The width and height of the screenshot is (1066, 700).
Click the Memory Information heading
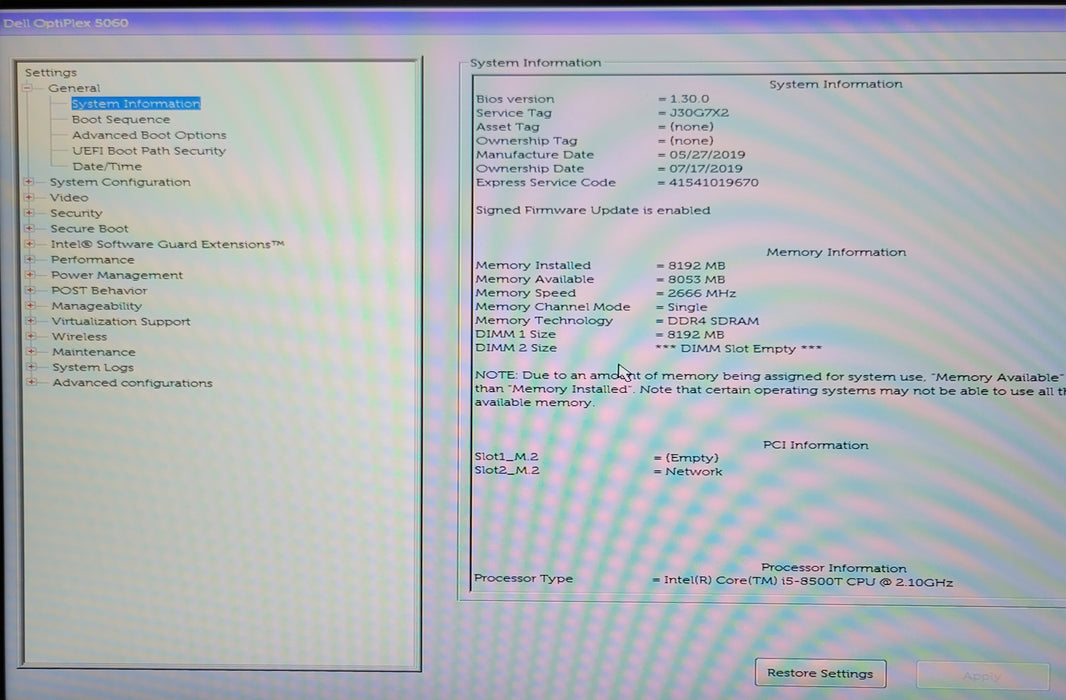(x=836, y=251)
